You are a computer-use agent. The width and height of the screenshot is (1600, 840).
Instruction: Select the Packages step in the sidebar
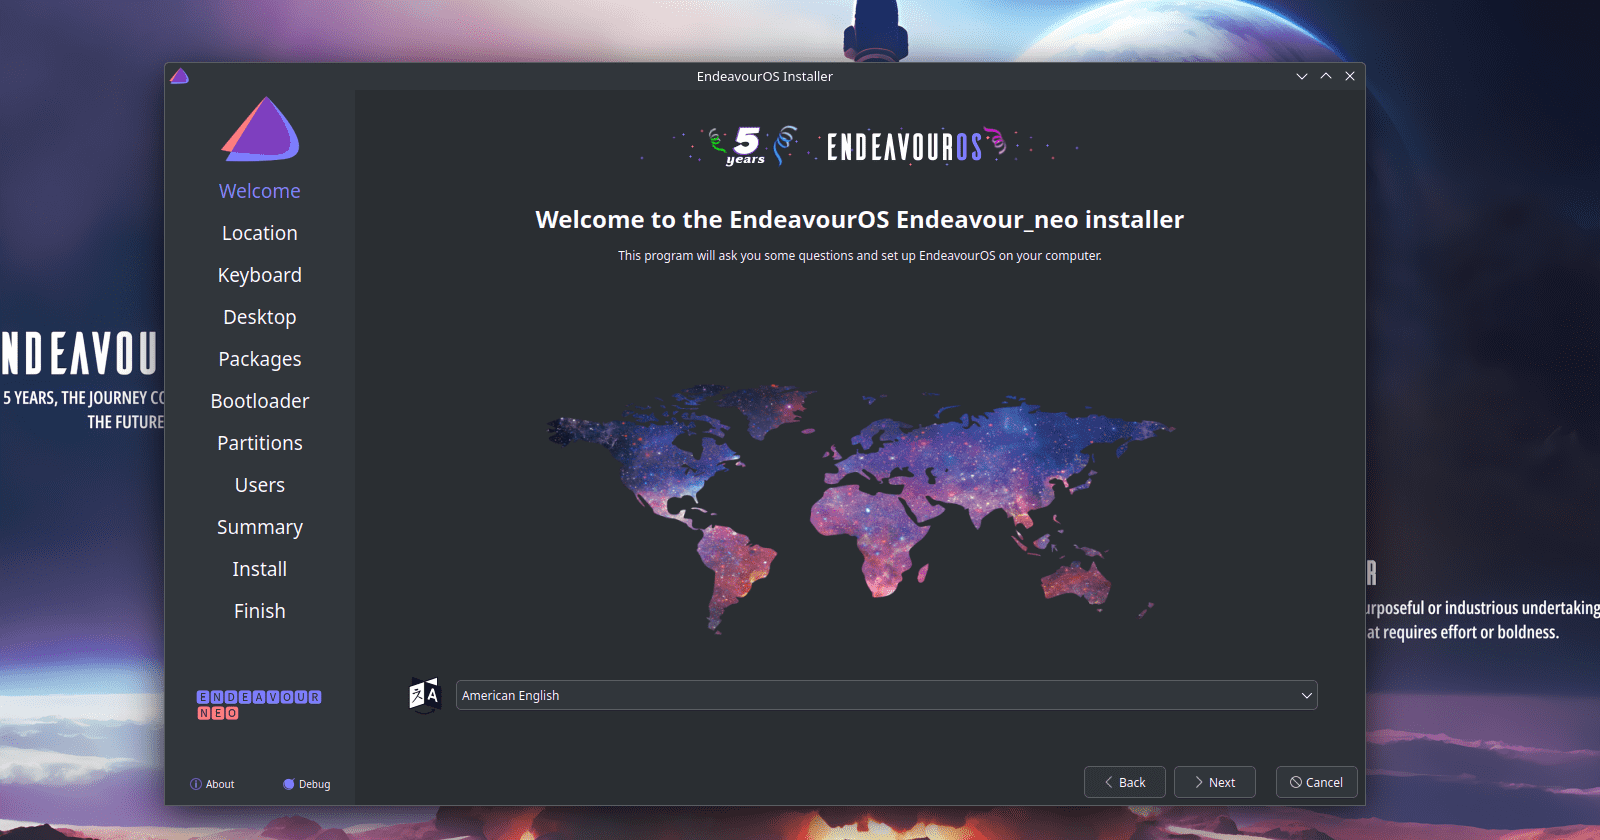(260, 359)
